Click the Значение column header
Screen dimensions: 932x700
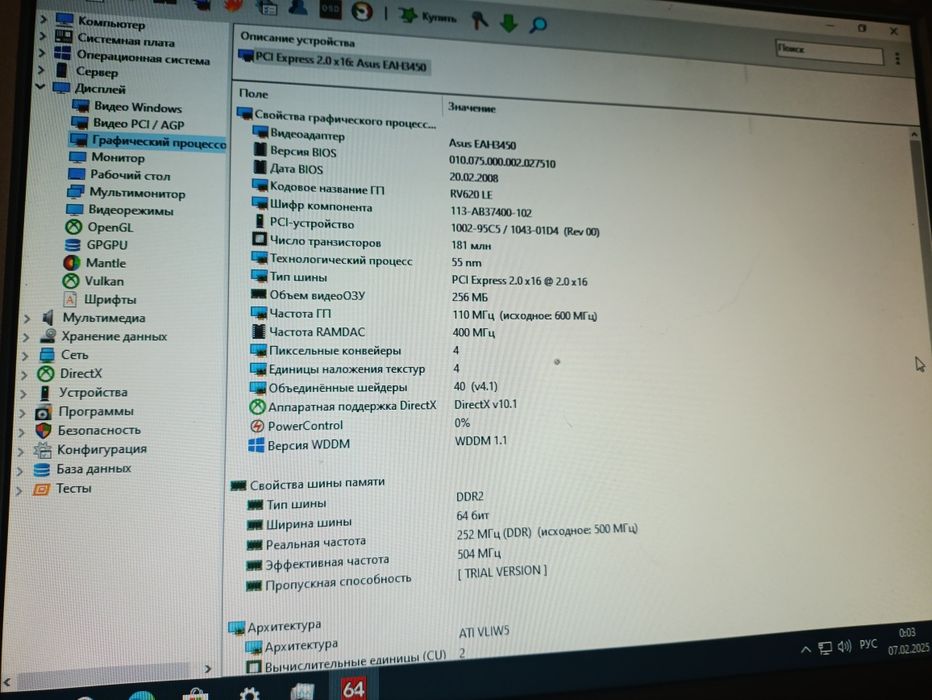point(471,108)
